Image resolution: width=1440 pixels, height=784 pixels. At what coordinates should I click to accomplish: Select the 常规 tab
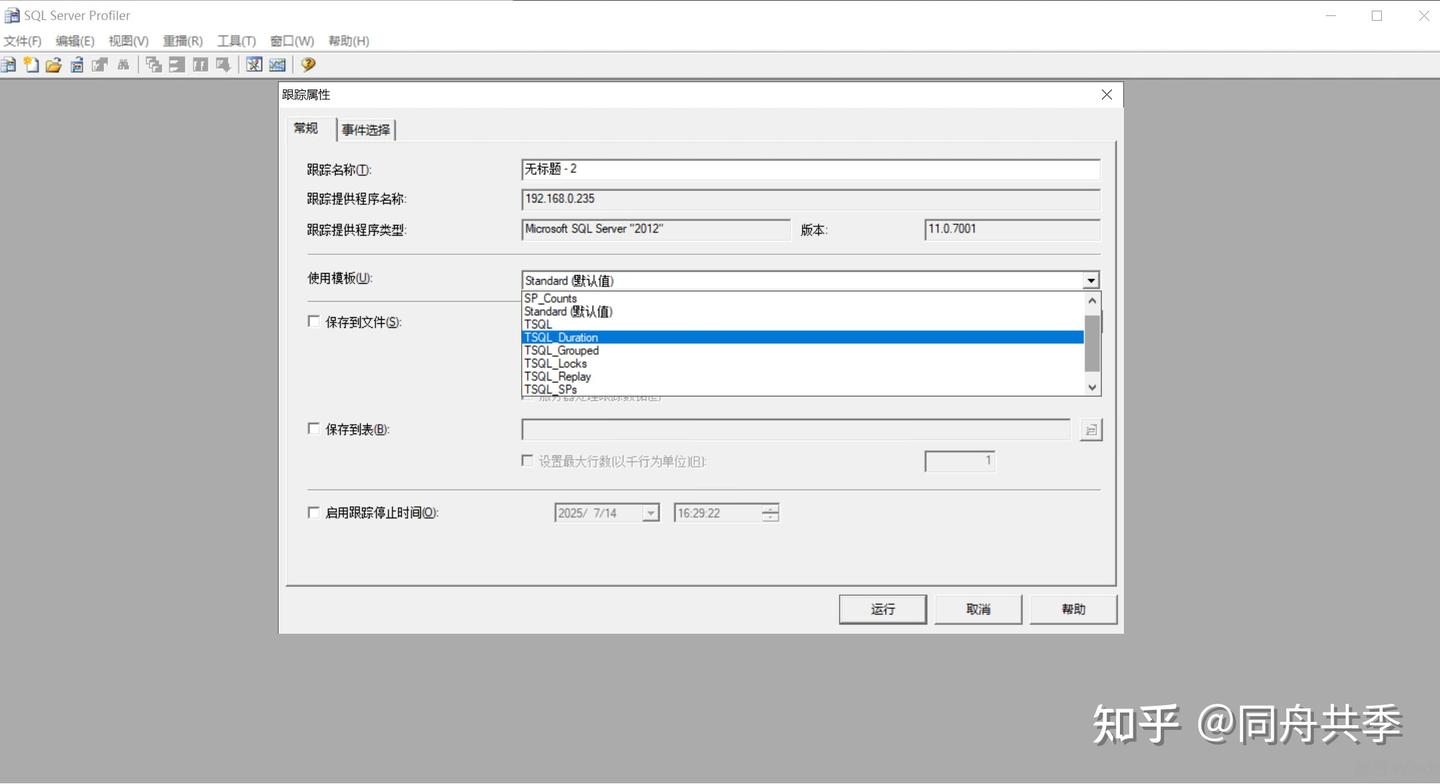tap(306, 128)
